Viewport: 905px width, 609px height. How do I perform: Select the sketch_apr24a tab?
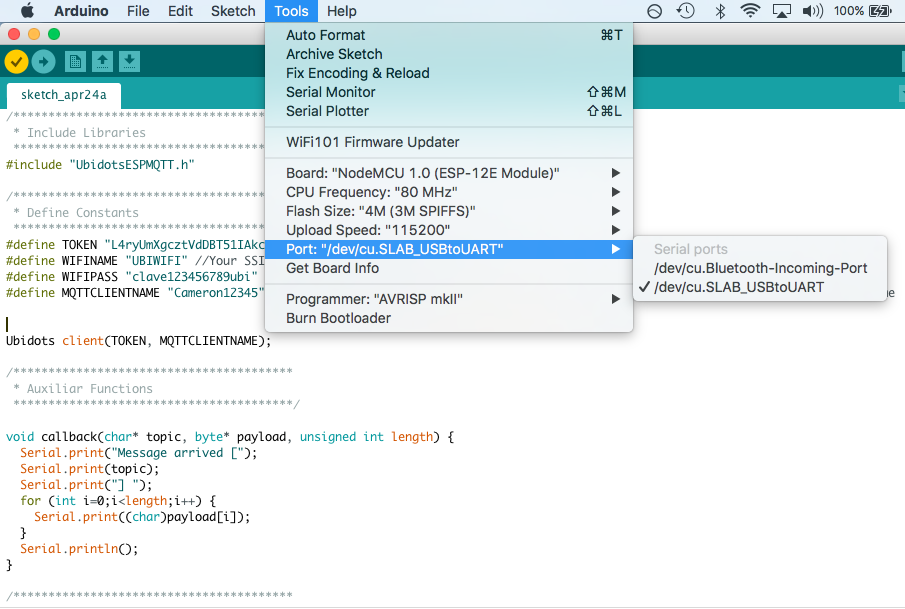tap(63, 95)
